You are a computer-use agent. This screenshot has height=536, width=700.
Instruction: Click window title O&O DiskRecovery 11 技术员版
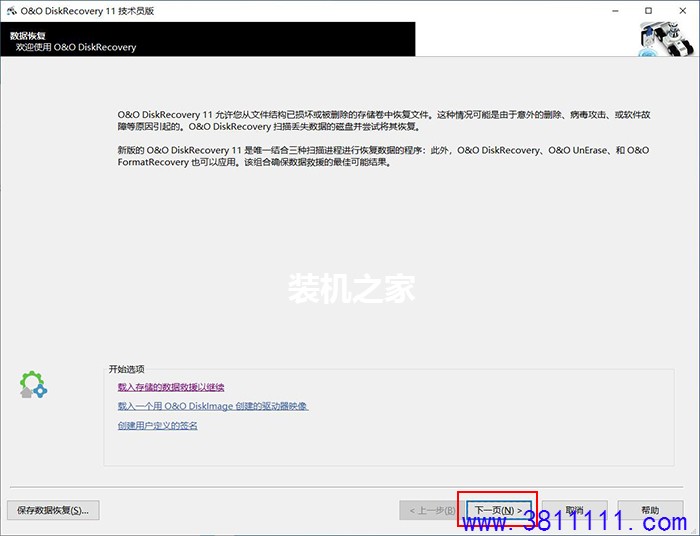tap(87, 11)
